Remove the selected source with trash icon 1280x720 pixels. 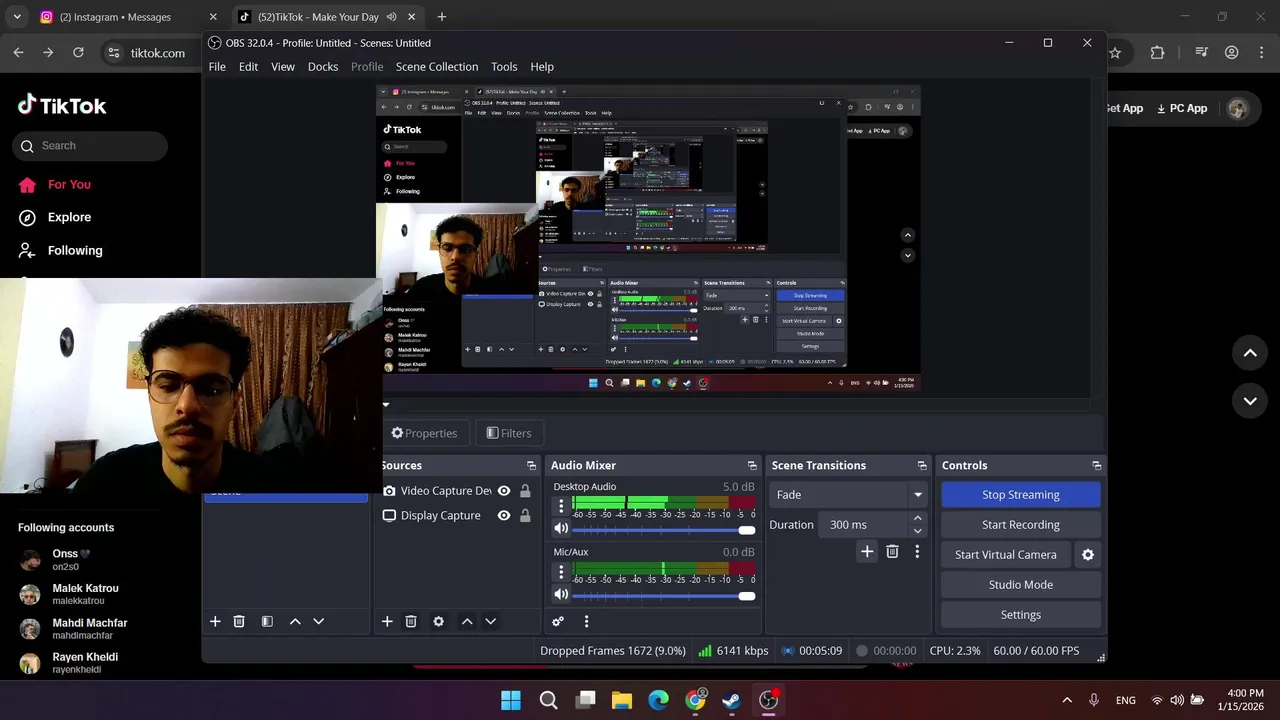click(x=411, y=621)
